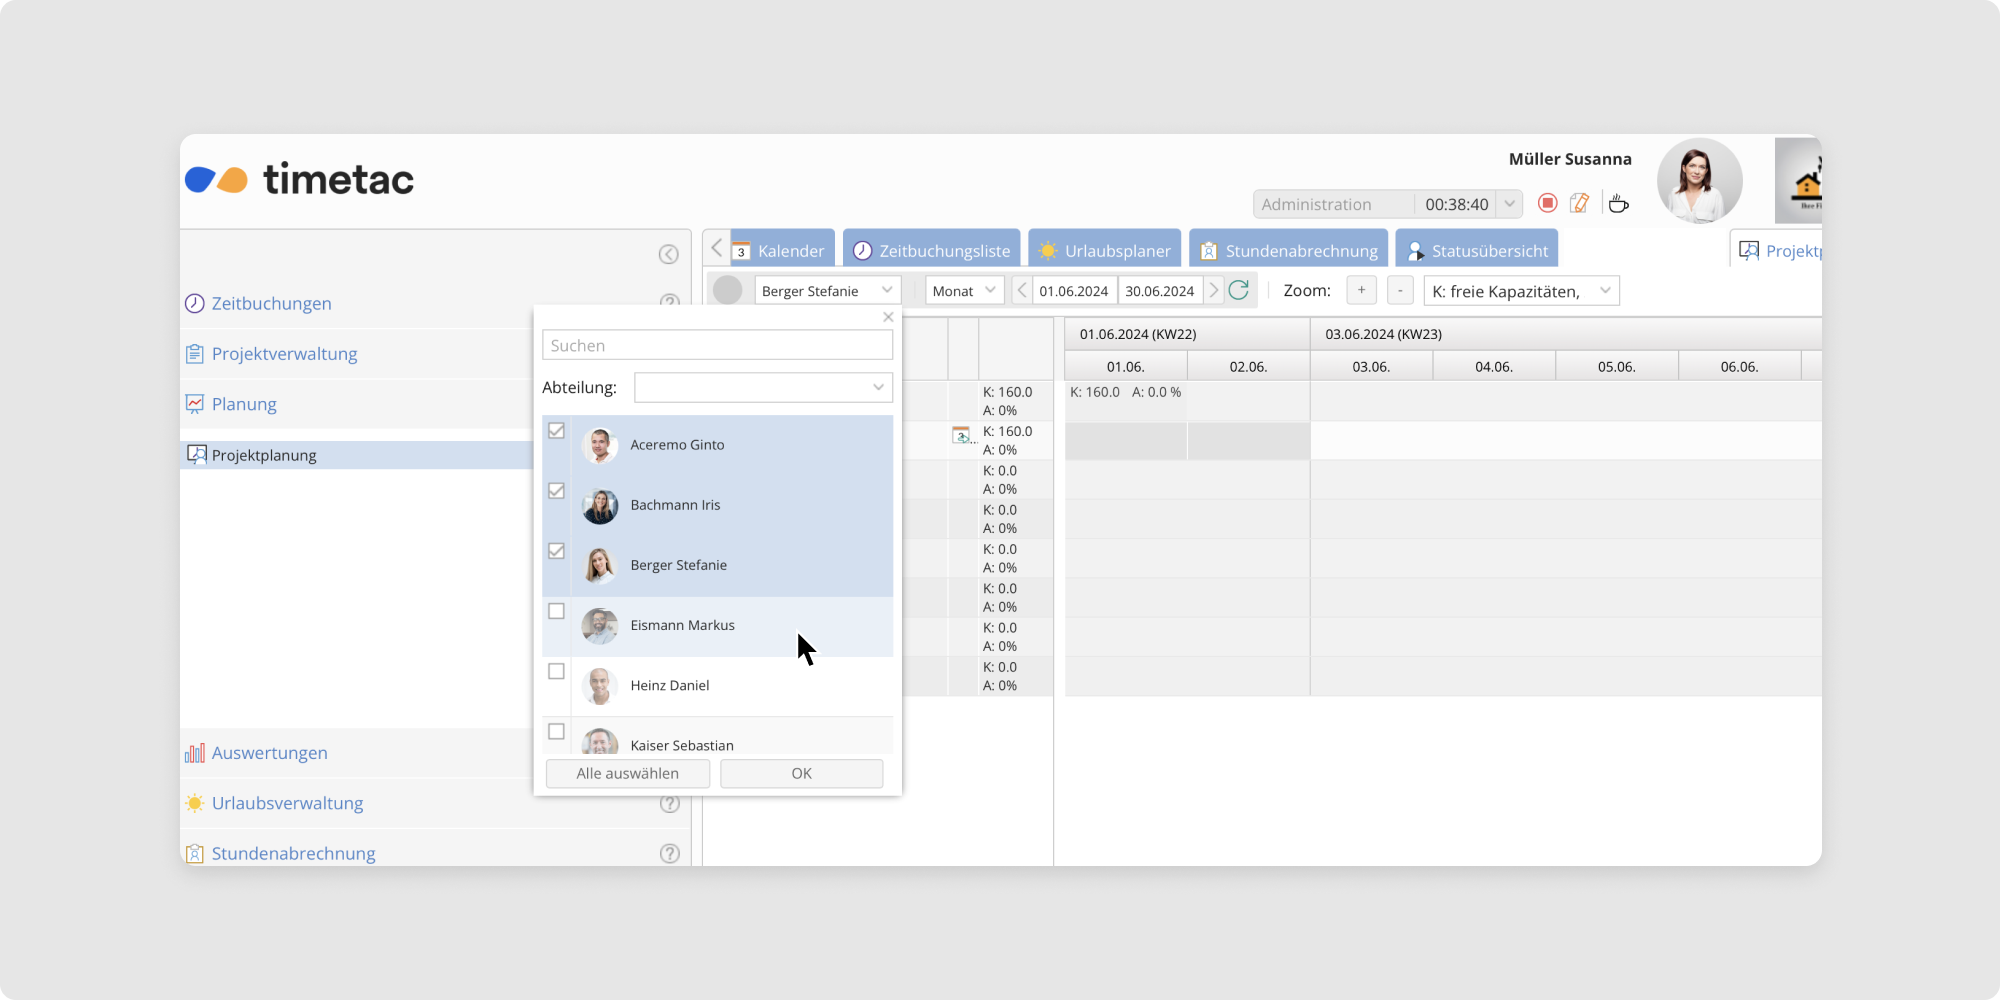
Task: Uncheck the Aceremo Ginto checkbox
Action: coord(557,431)
